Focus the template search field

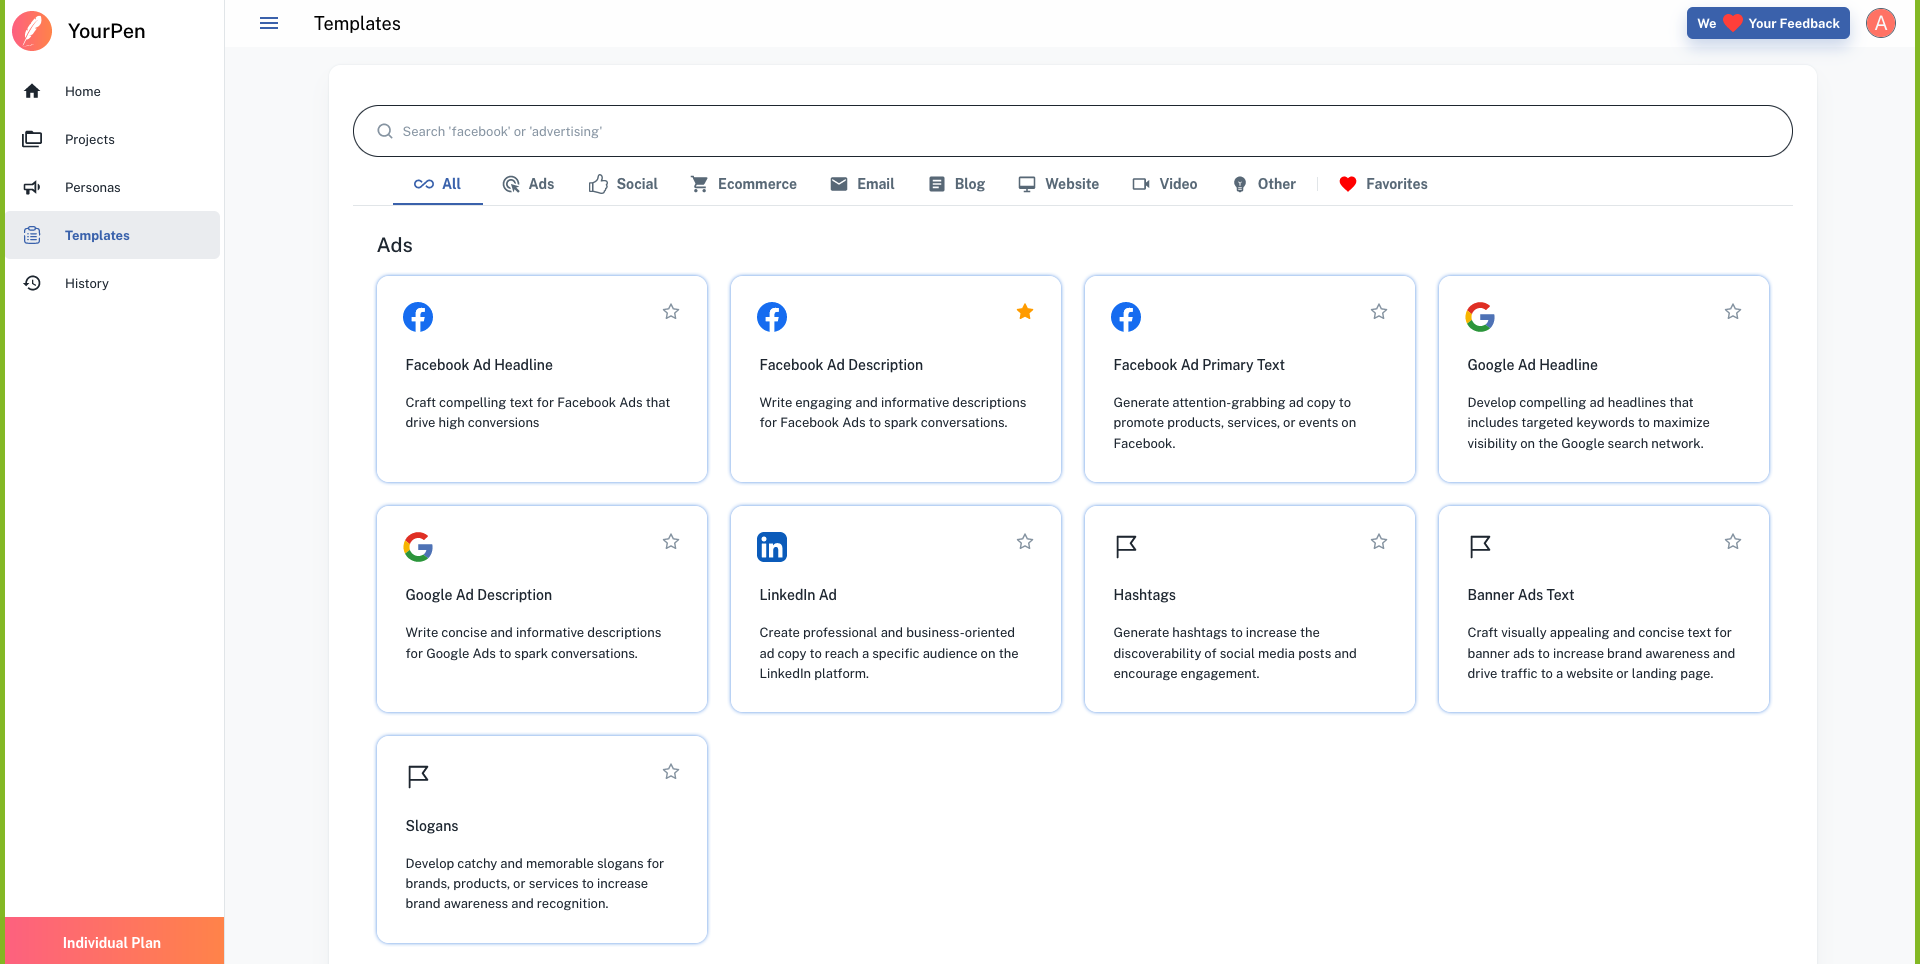click(1072, 131)
